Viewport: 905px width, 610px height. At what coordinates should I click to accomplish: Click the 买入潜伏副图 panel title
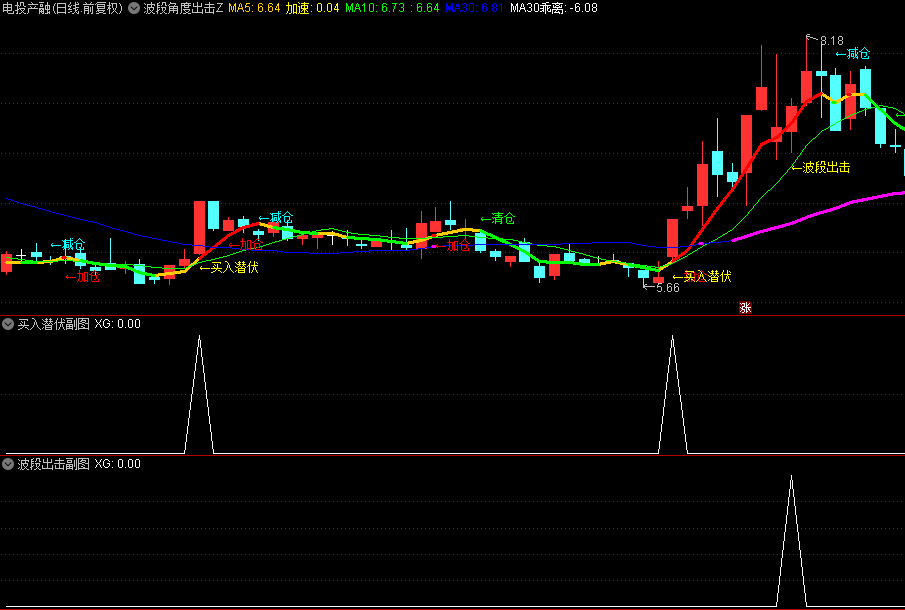click(54, 324)
